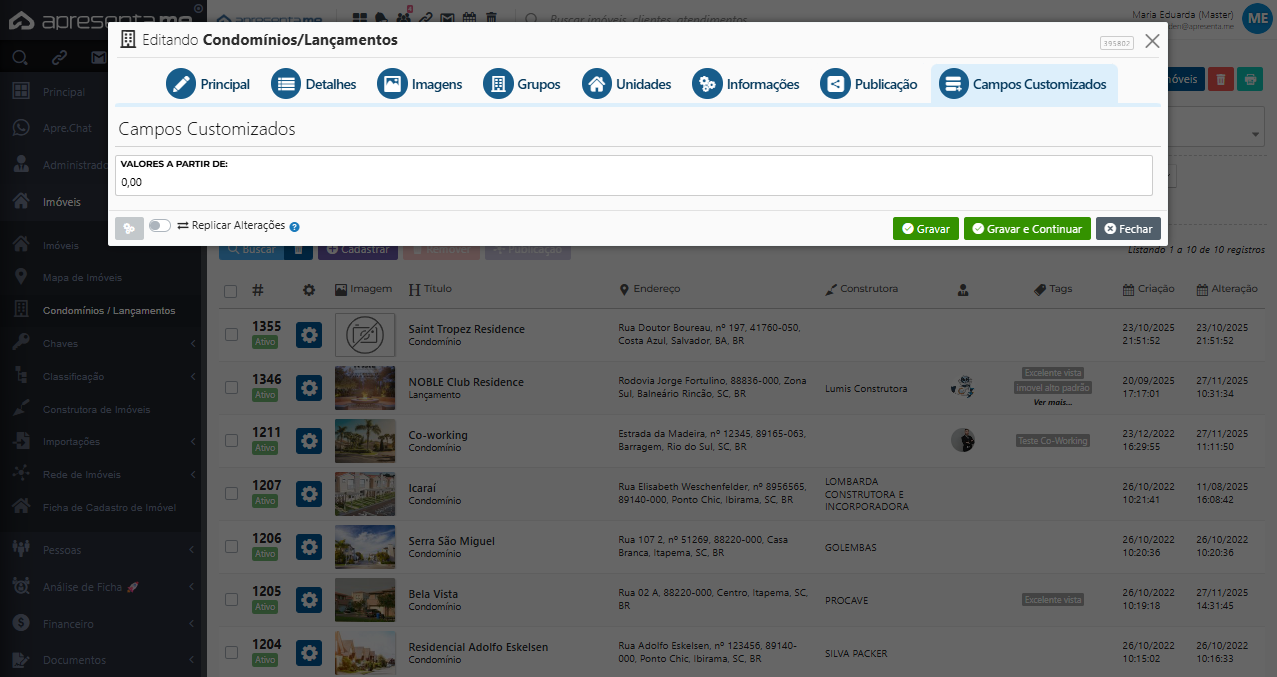The height and width of the screenshot is (677, 1277).
Task: Click the gray settings button beside Replicar toggle
Action: (x=129, y=228)
